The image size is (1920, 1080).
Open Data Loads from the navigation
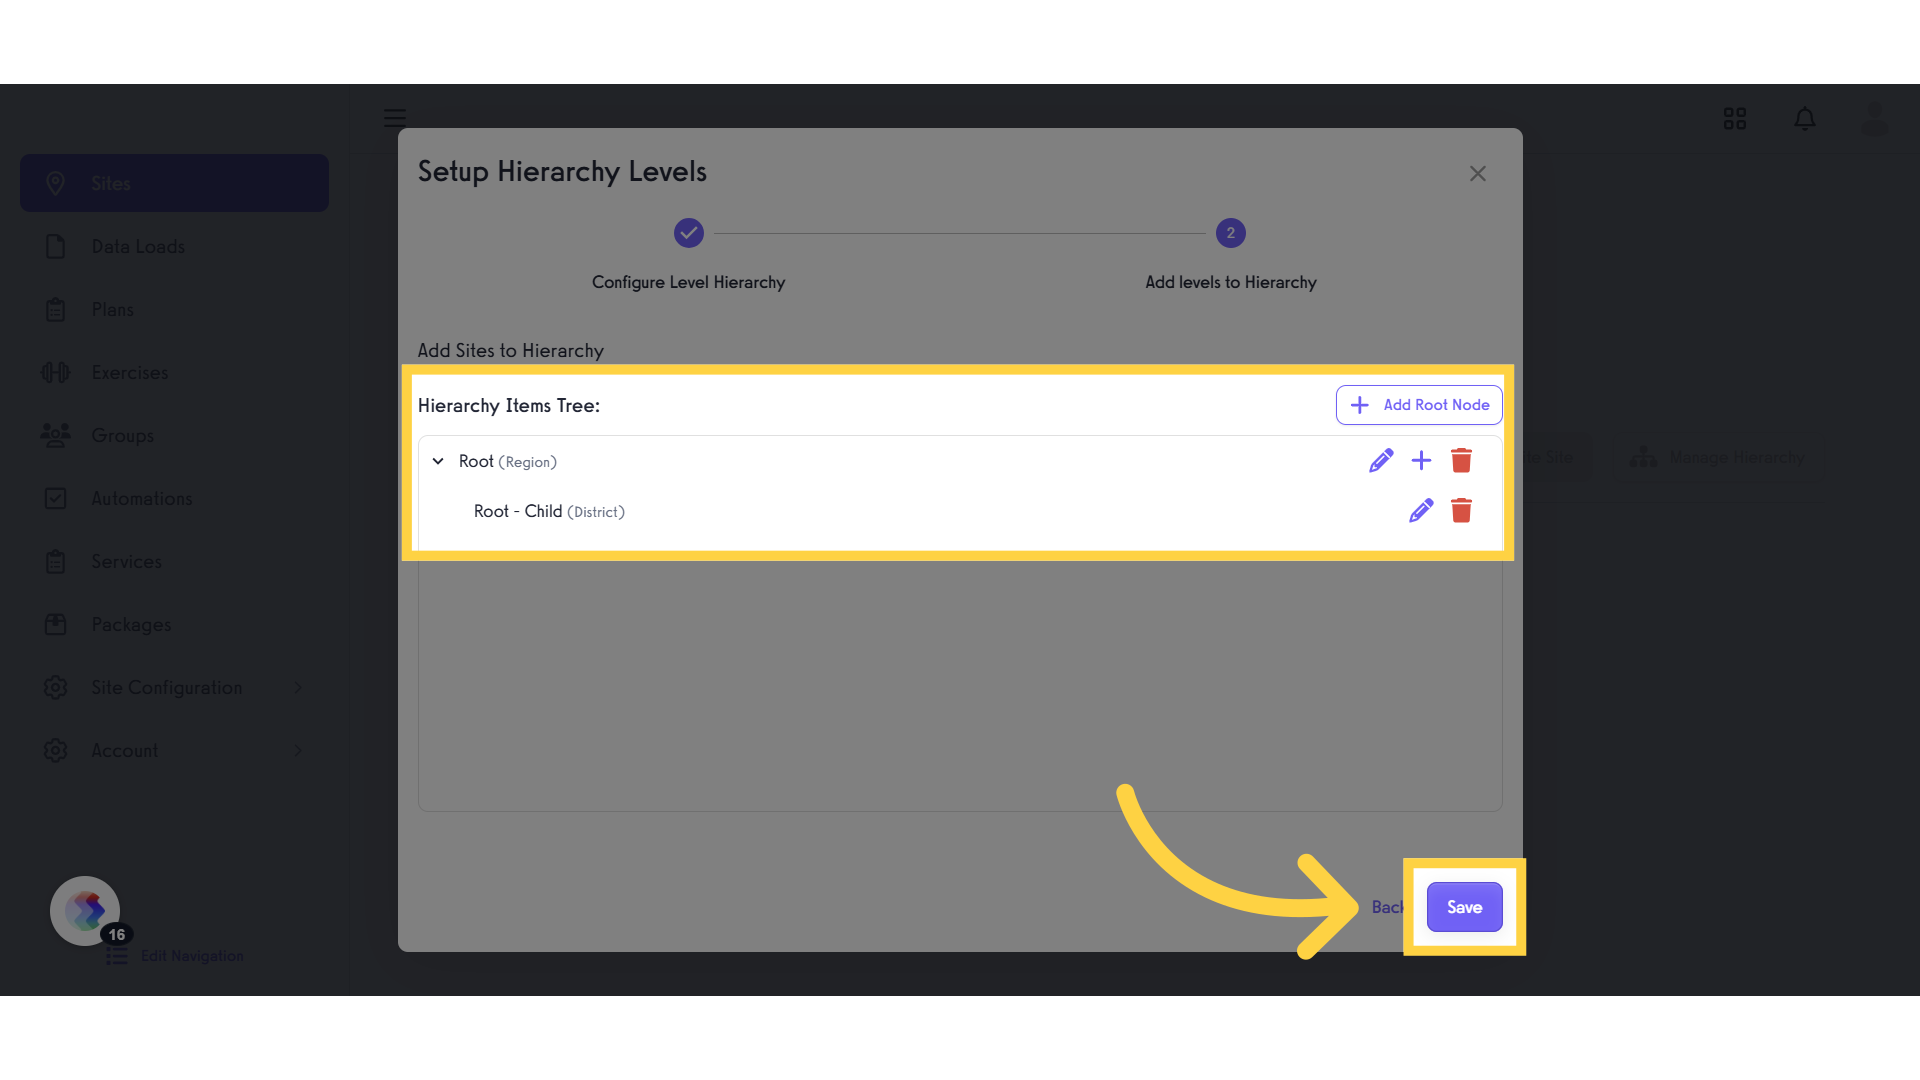tap(137, 246)
